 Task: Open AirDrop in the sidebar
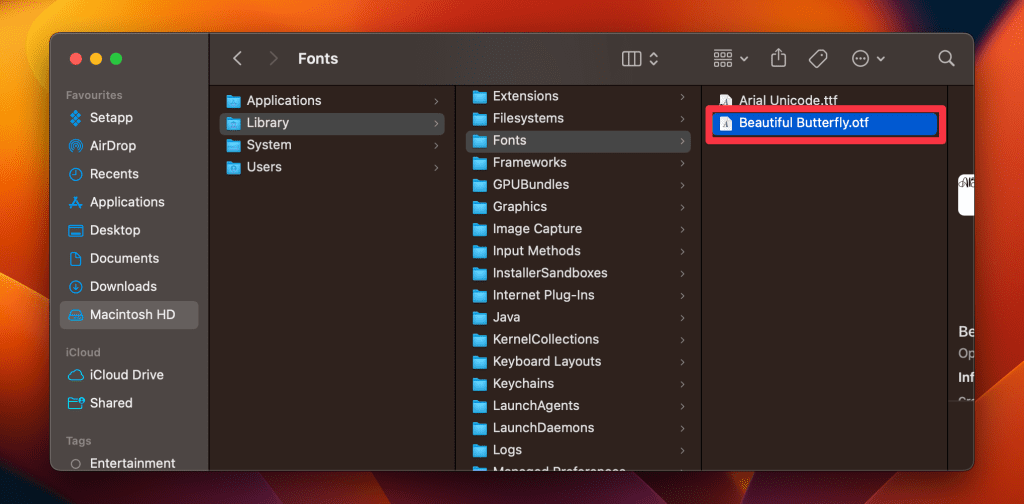pos(112,146)
